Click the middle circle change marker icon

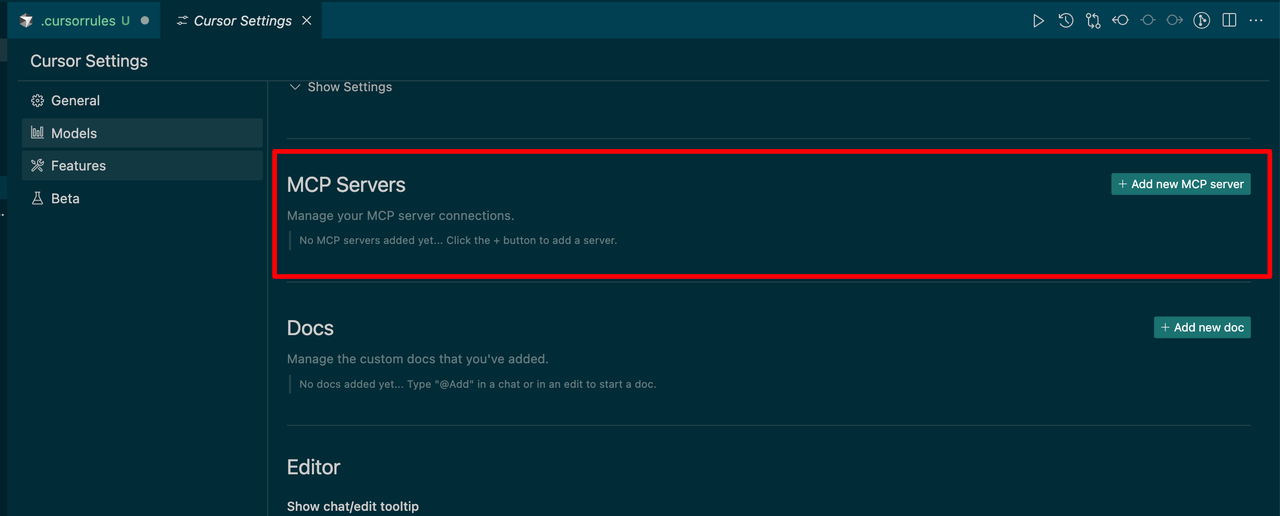(x=1148, y=20)
